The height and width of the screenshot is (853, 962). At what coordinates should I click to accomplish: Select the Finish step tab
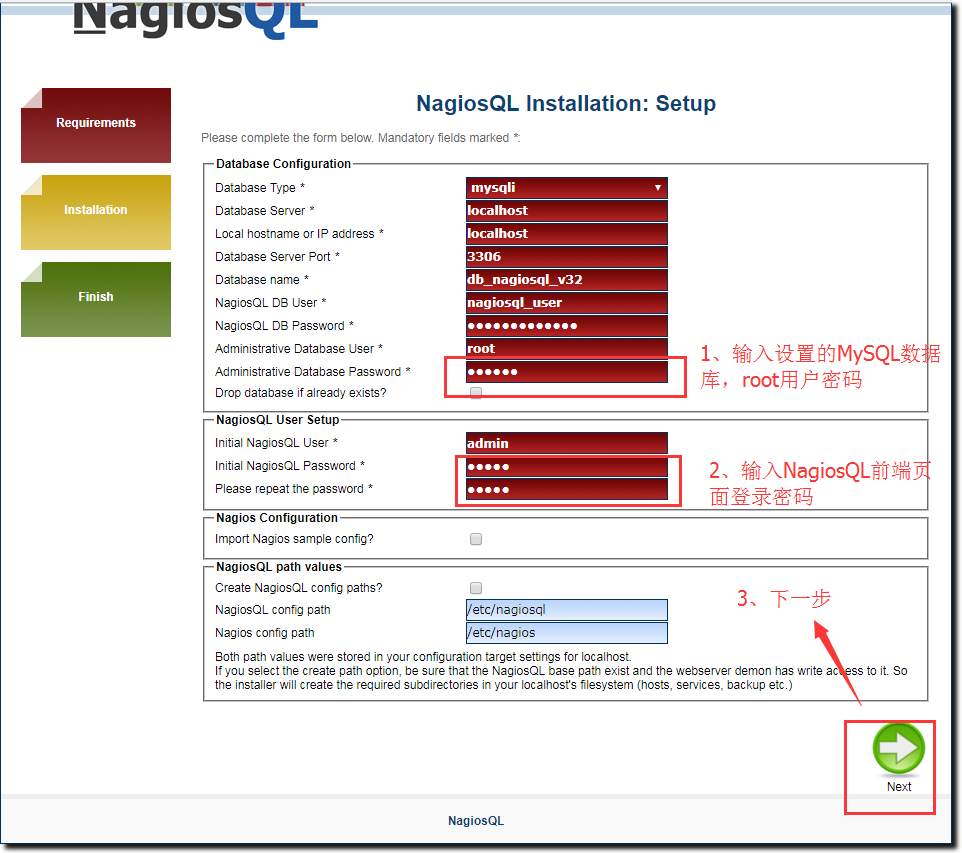[x=96, y=299]
